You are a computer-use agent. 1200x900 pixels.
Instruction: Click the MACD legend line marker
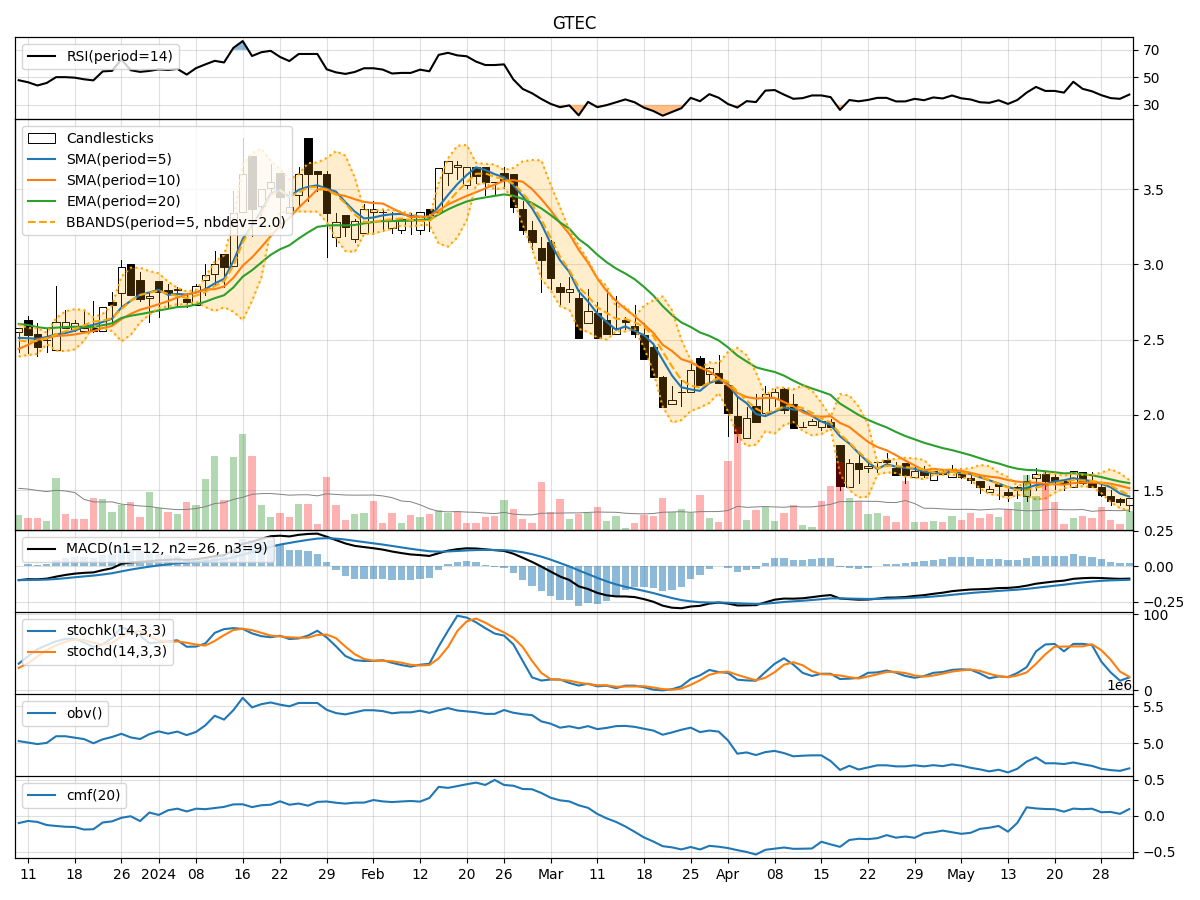(x=43, y=549)
